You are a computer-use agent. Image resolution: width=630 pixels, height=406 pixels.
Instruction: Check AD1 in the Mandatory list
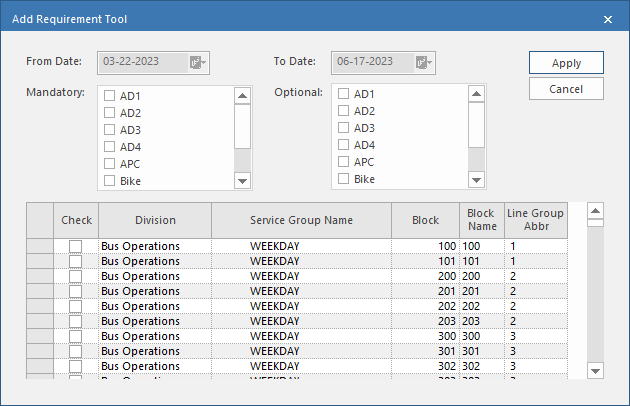point(109,96)
